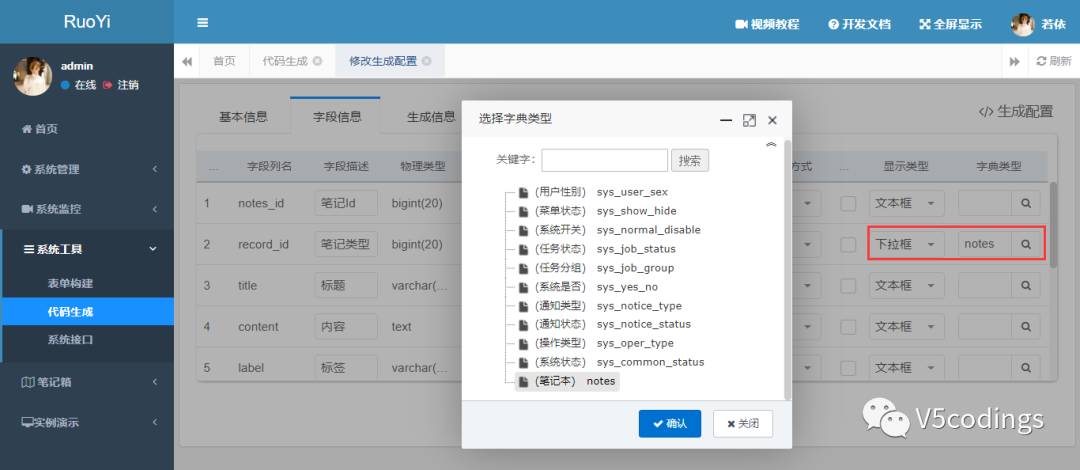The height and width of the screenshot is (470, 1080).
Task: Click the keyword search input field
Action: pyautogui.click(x=605, y=161)
